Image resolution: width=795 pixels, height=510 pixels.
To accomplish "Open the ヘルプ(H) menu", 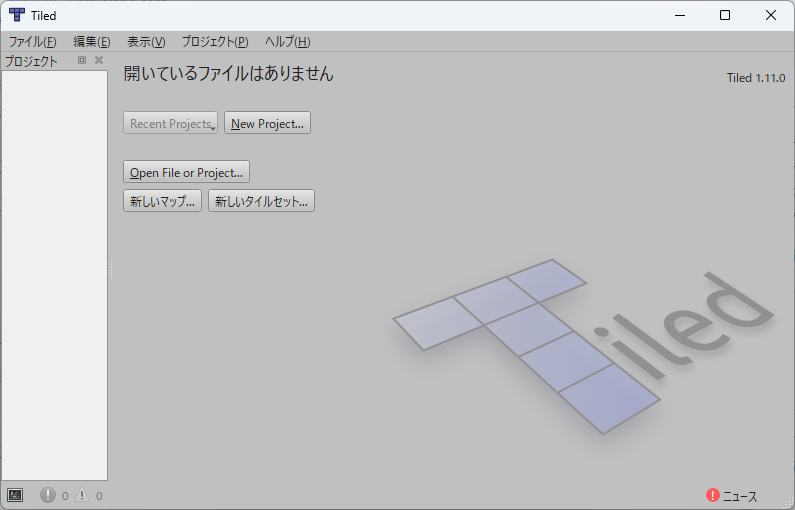I will click(x=287, y=42).
